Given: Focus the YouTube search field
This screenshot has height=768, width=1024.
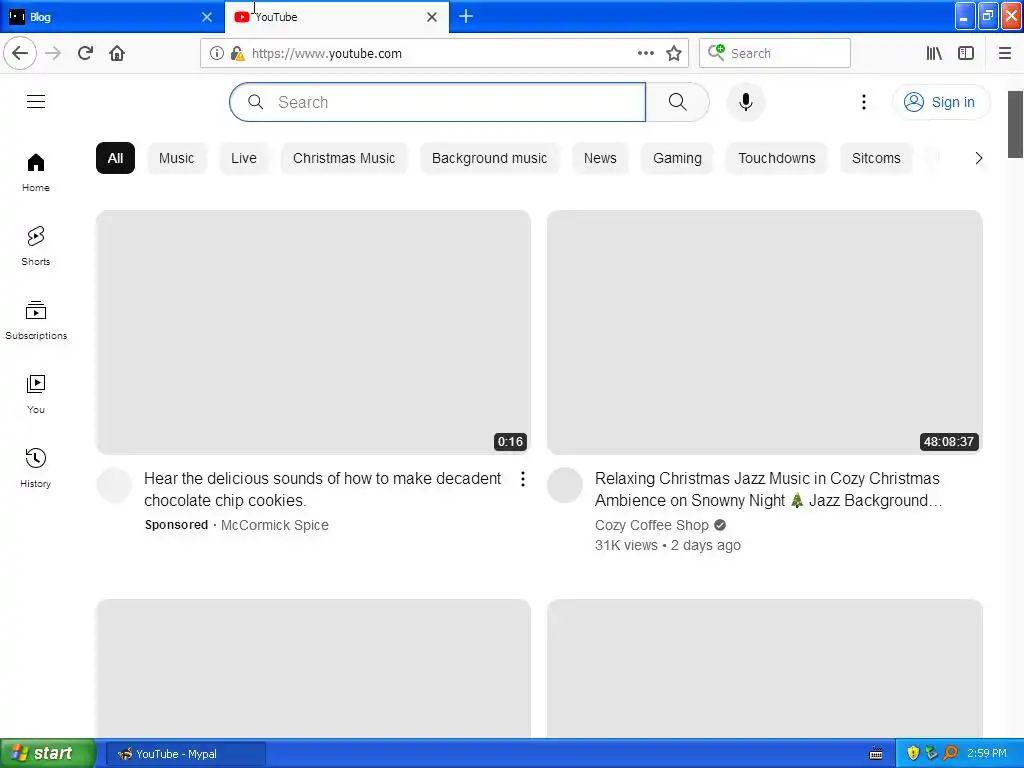Looking at the screenshot, I should [x=438, y=102].
